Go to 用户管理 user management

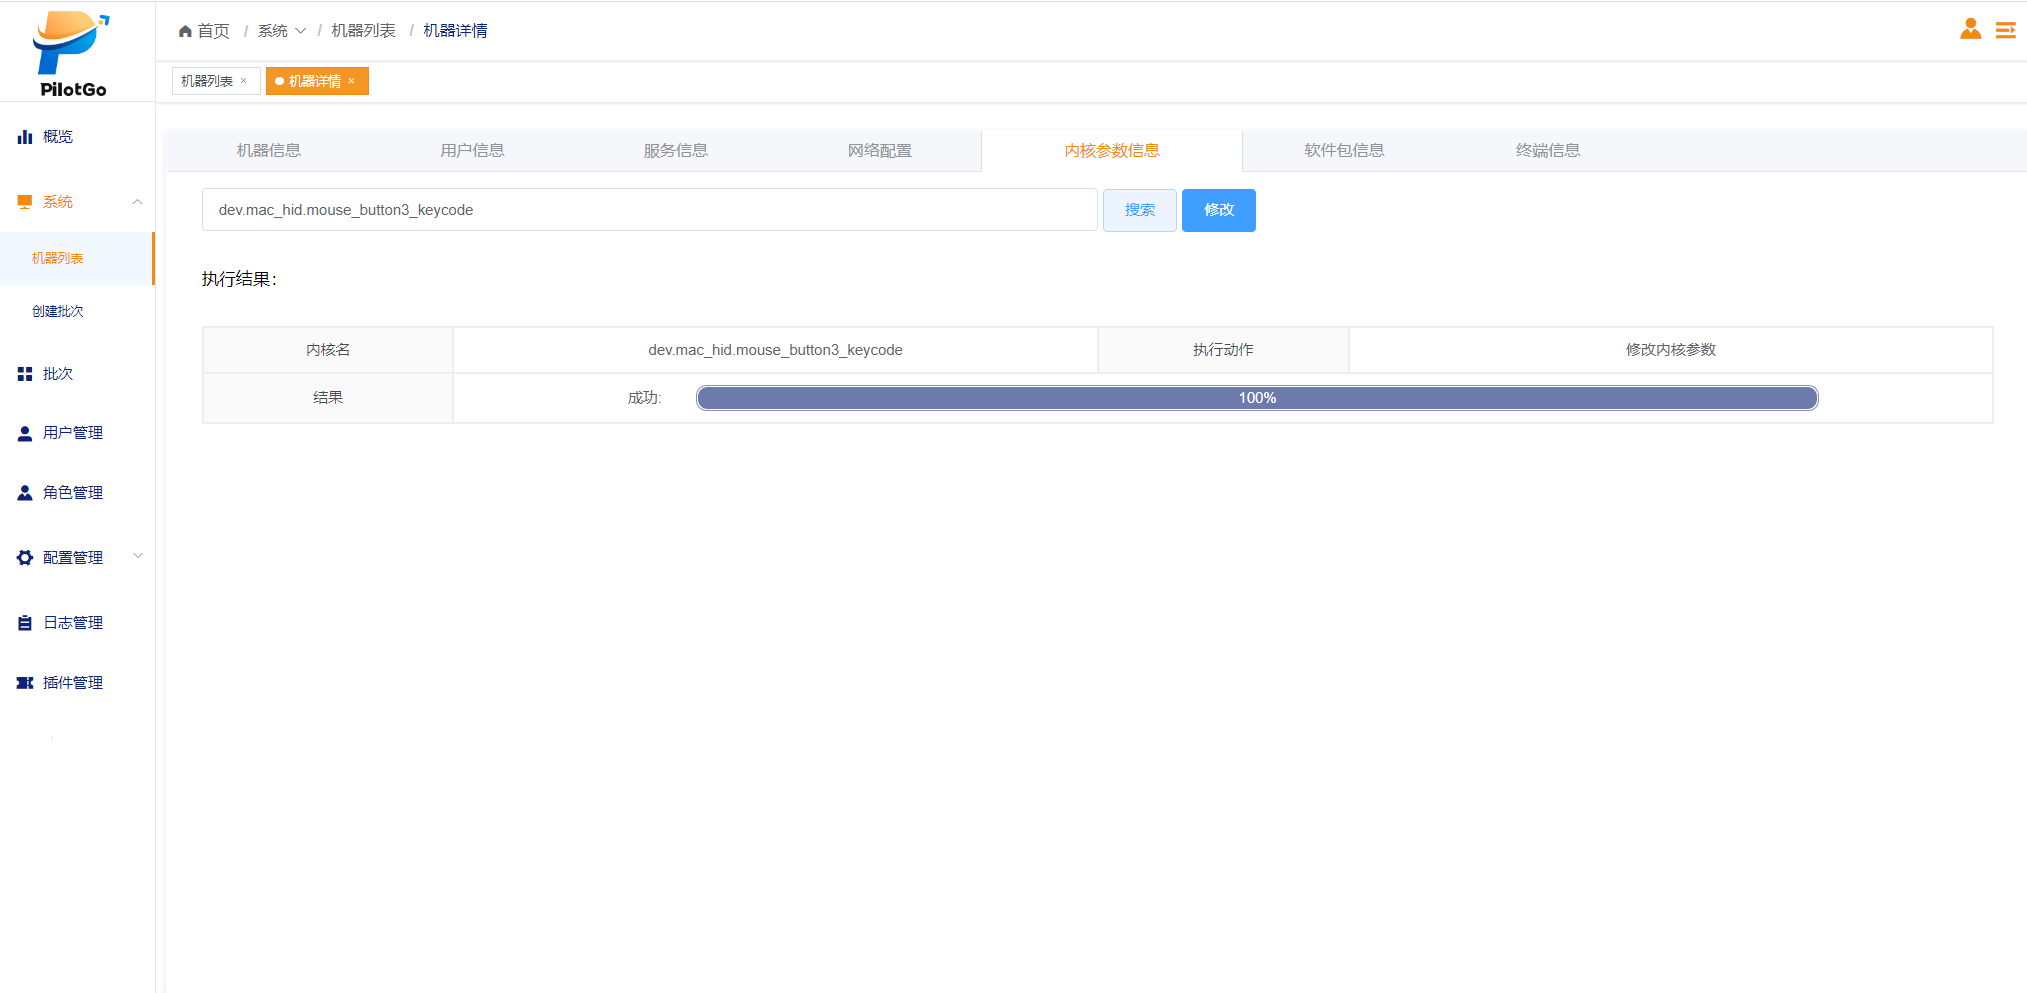pos(72,433)
